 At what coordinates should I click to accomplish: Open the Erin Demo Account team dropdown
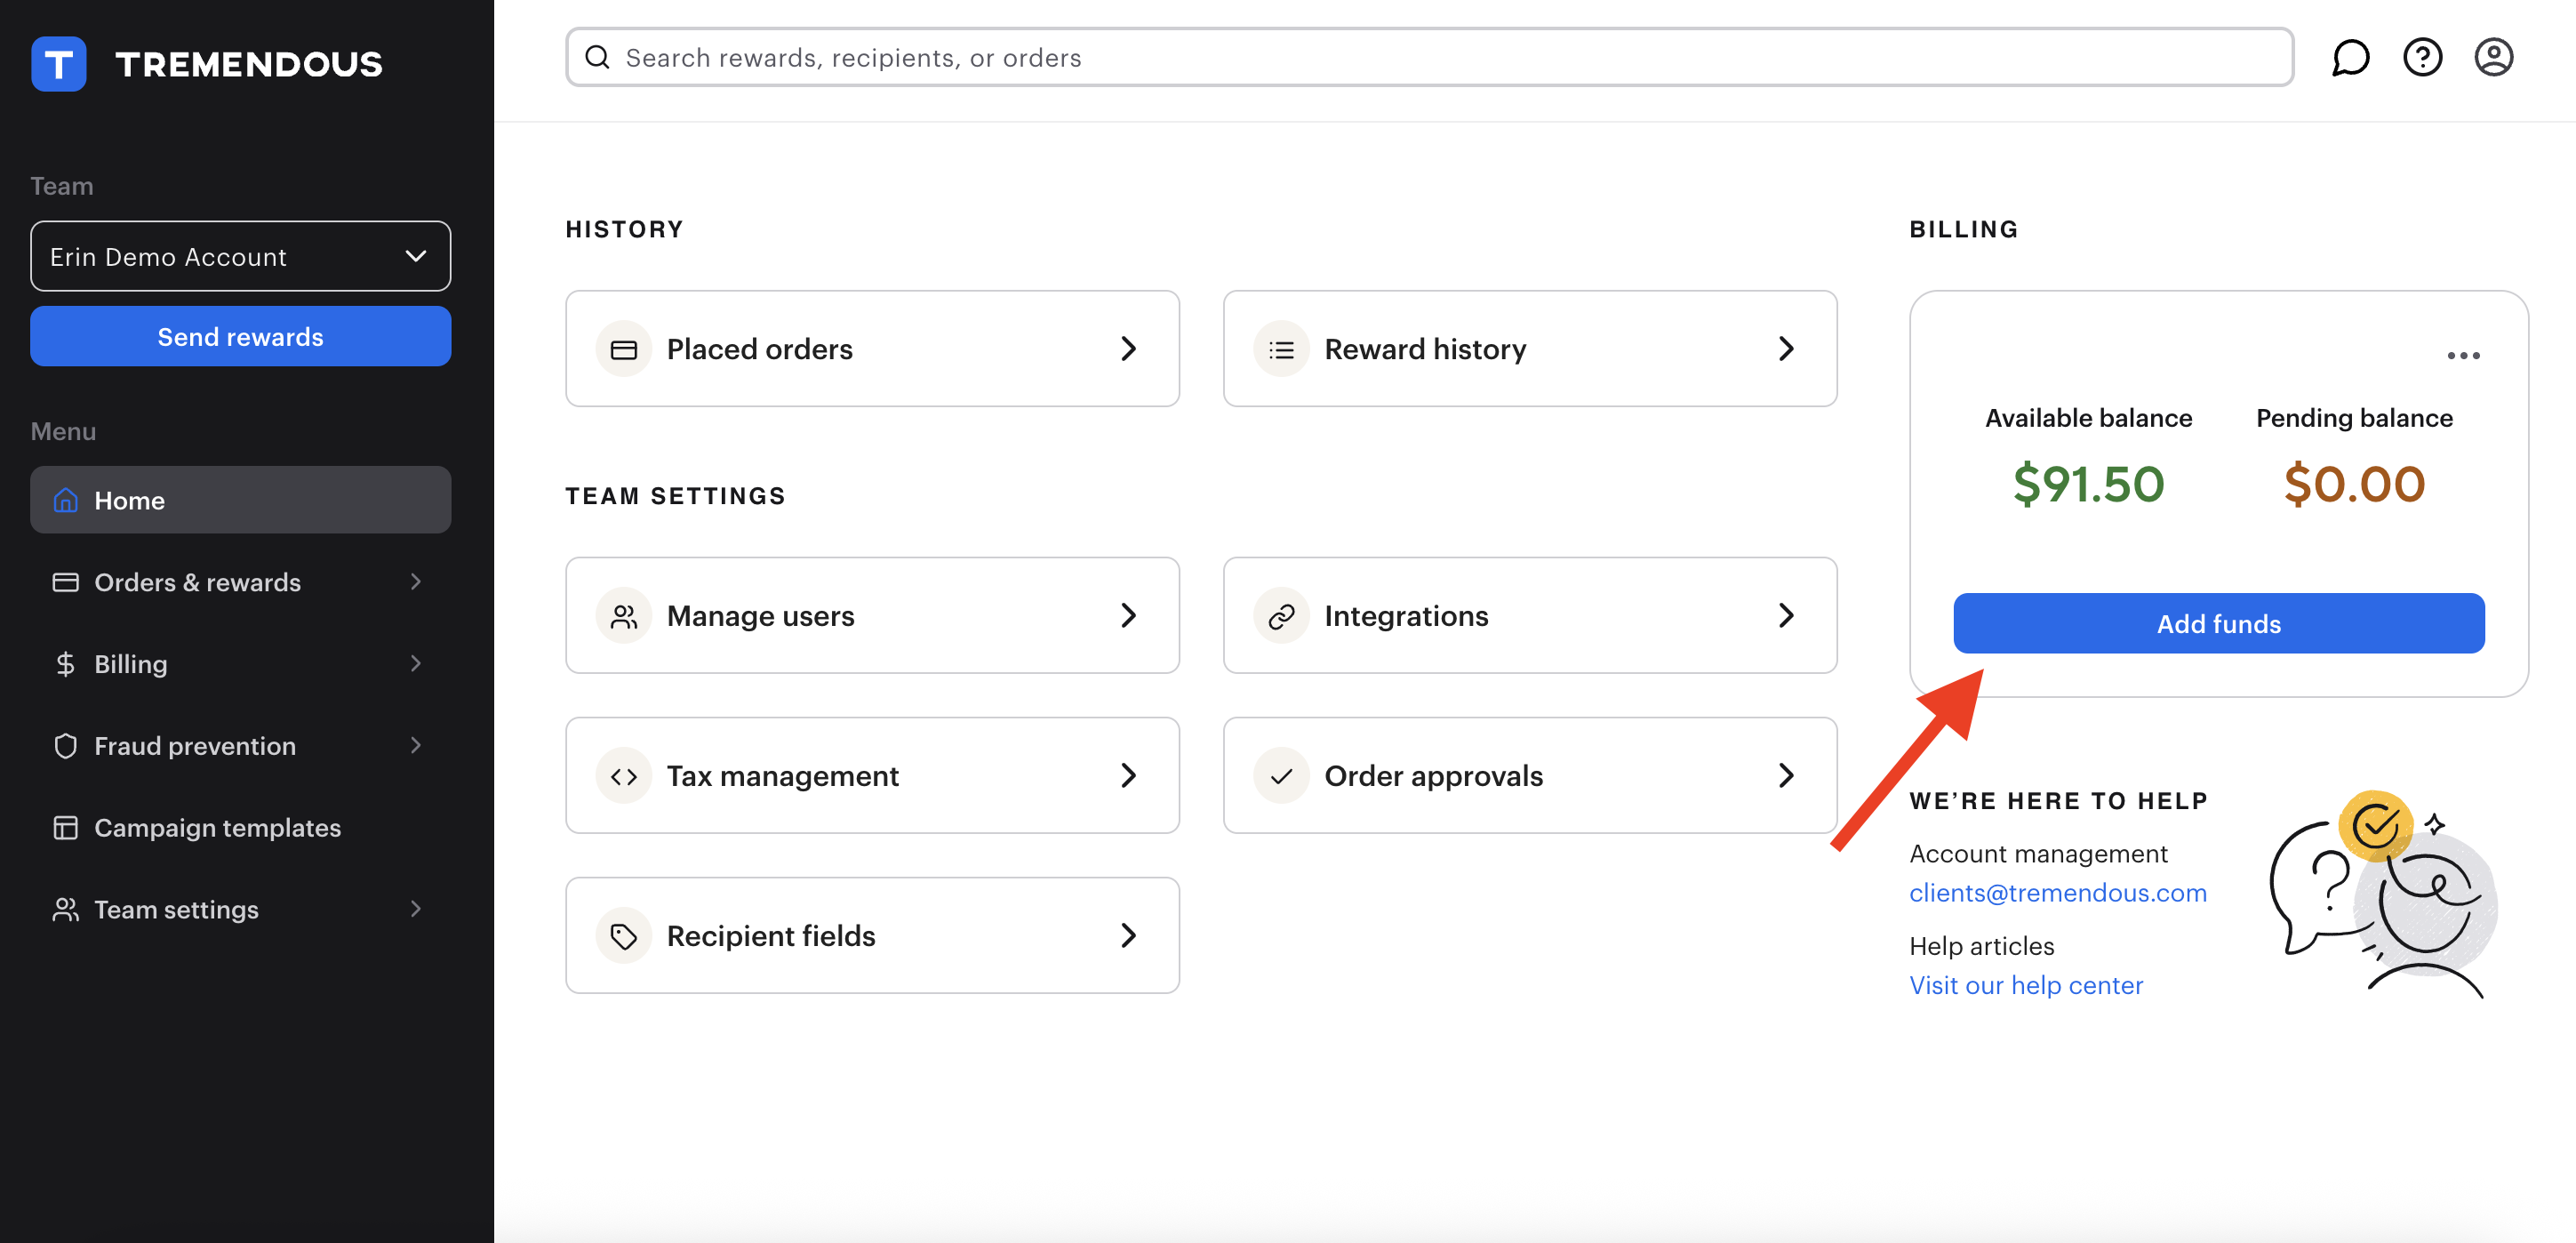[240, 257]
